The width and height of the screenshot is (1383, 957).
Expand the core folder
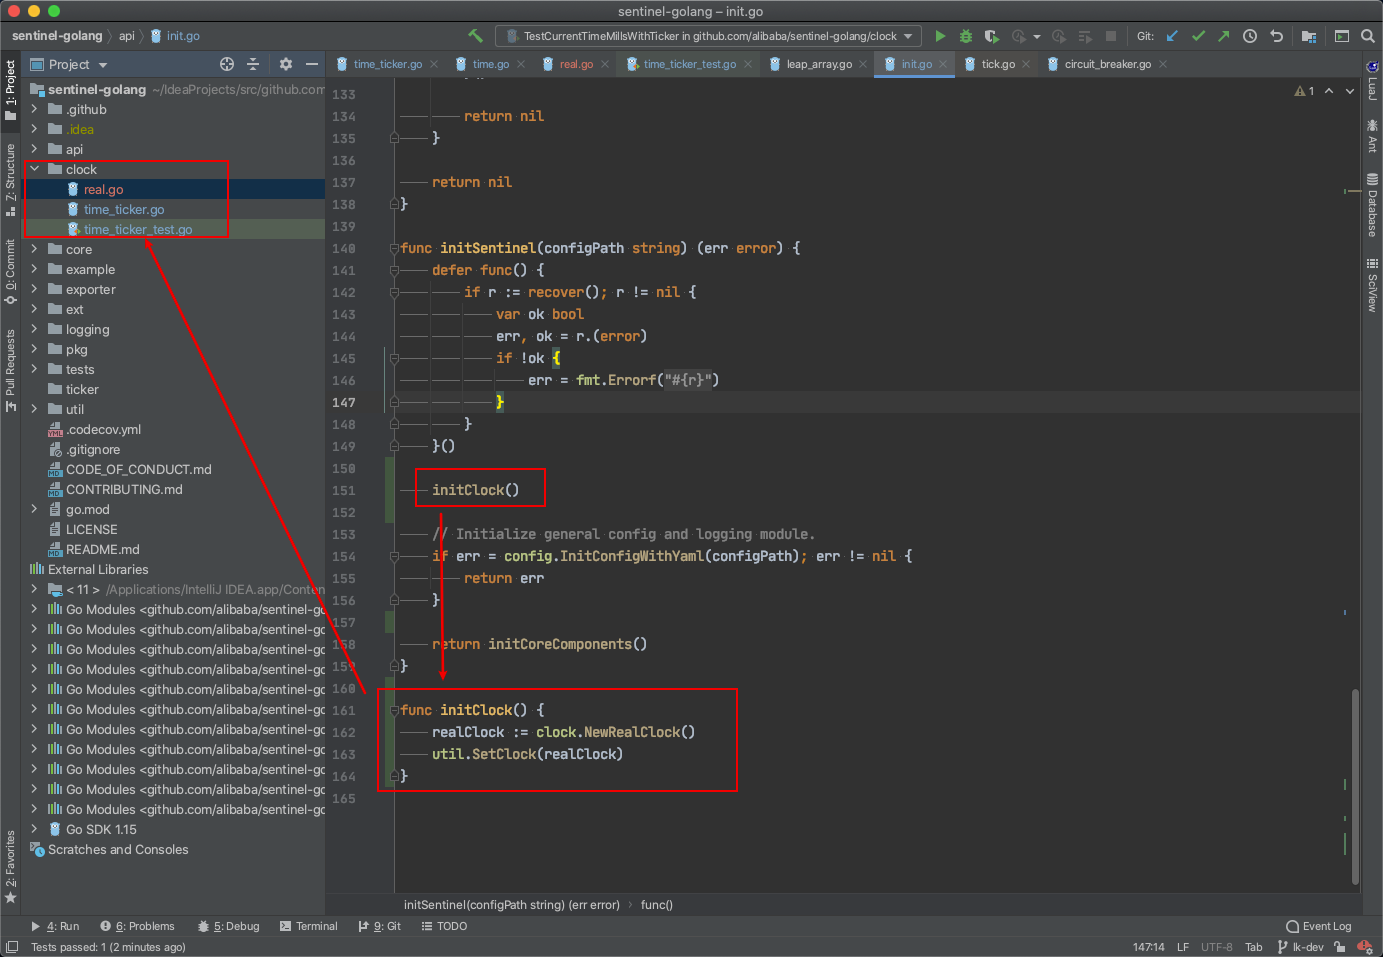click(34, 249)
